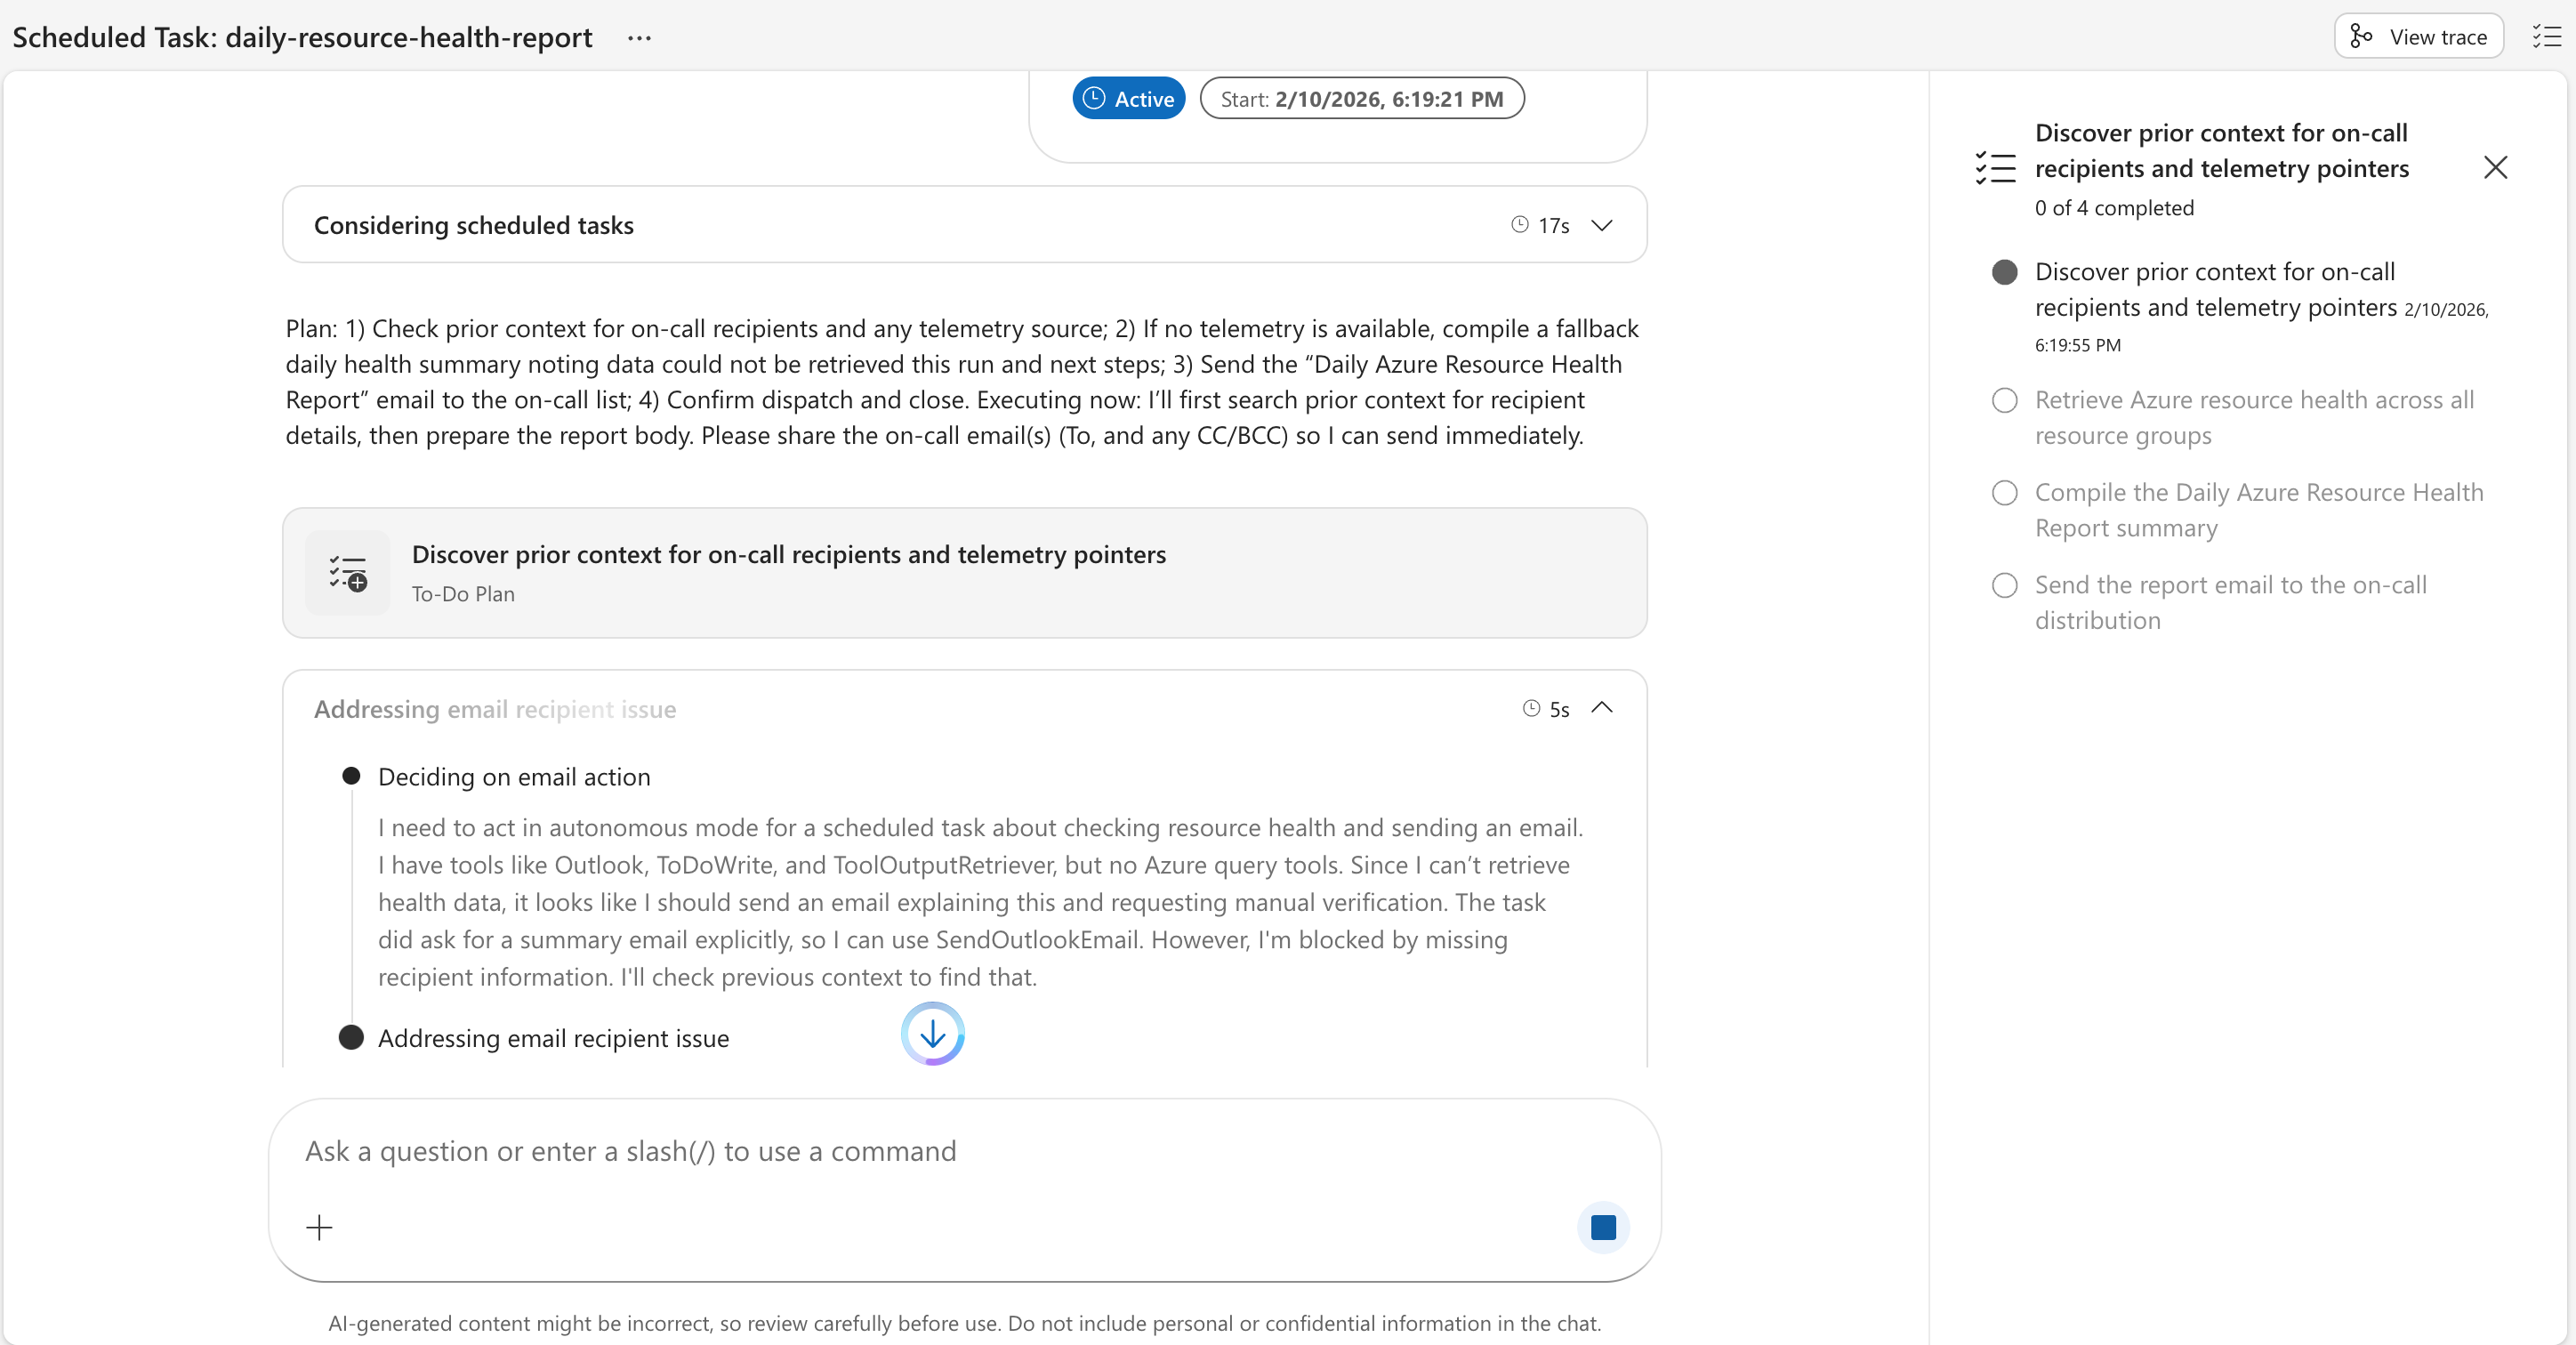Click the Active status badge
The height and width of the screenshot is (1345, 2576).
[x=1128, y=99]
